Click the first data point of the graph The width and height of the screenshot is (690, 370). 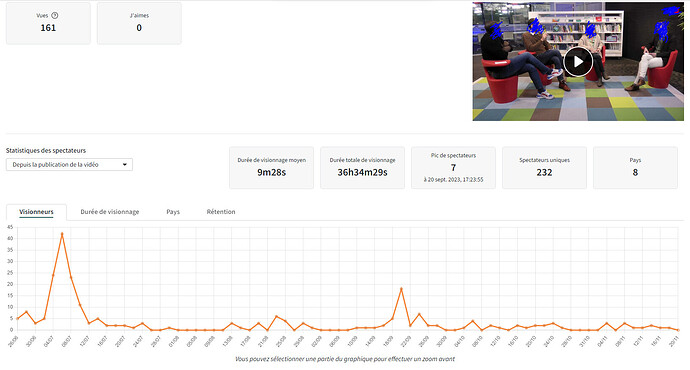(x=18, y=319)
